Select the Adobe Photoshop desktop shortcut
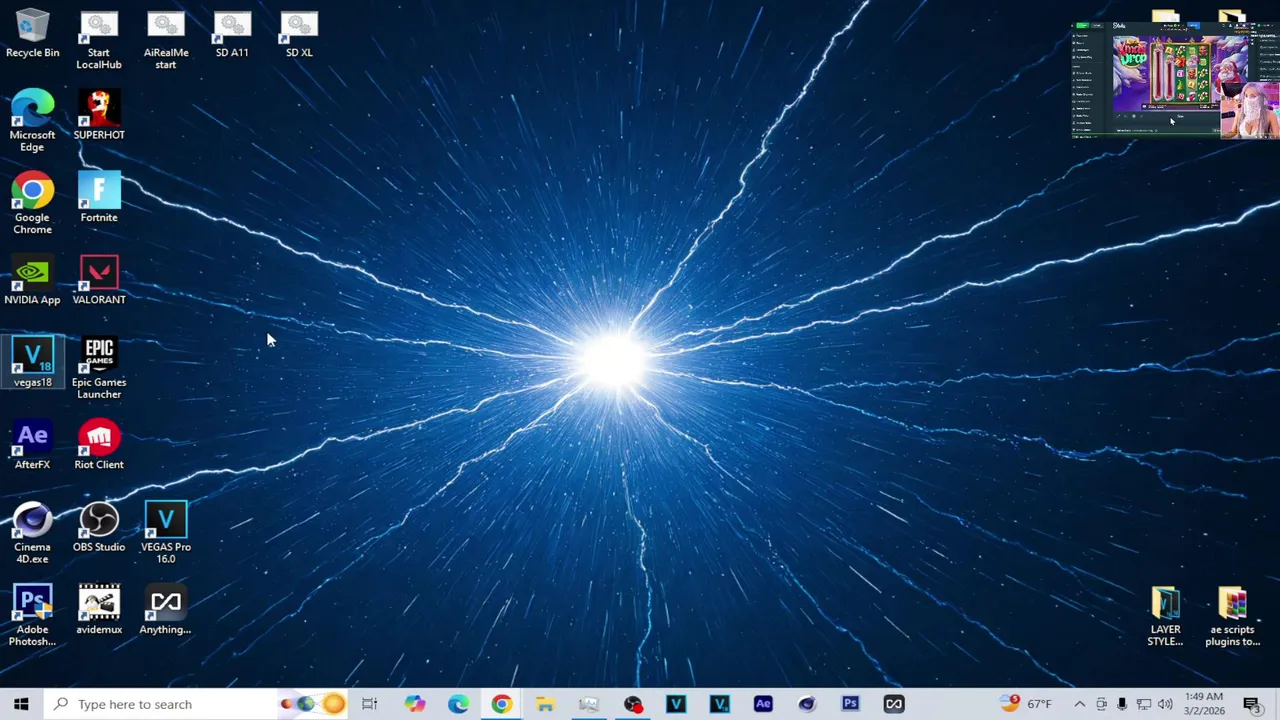This screenshot has height=720, width=1280. click(x=32, y=616)
